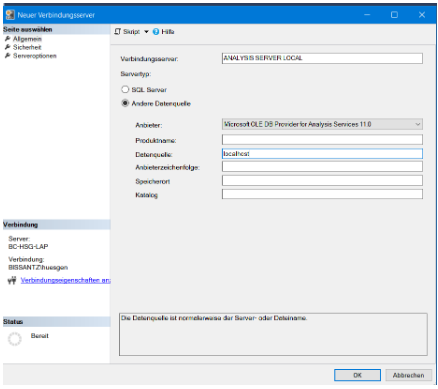Click into the Verbindungsserver name field

(322, 58)
